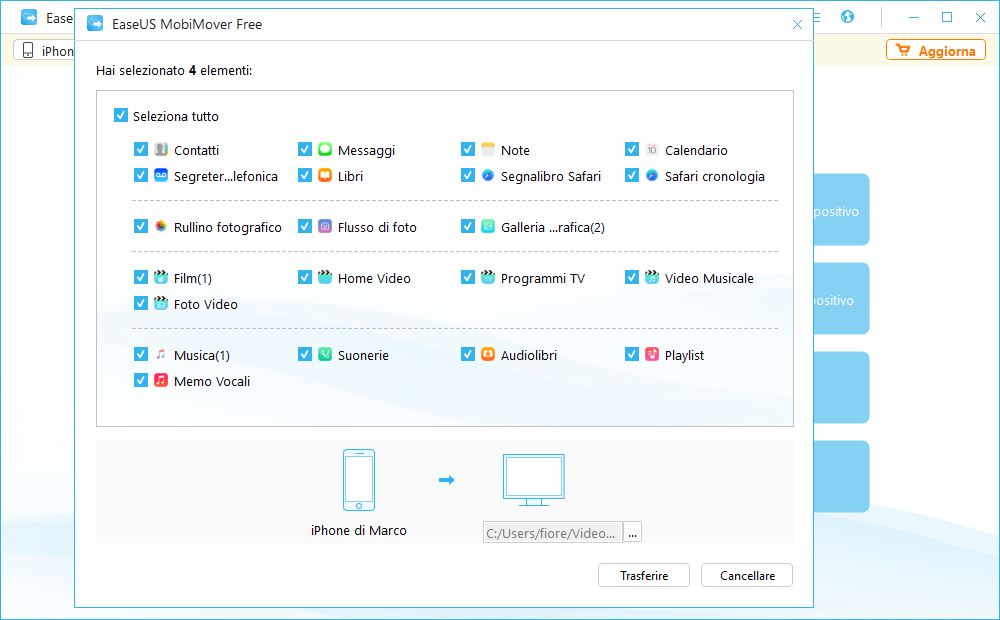Screen dimensions: 1000x620
Task: Click the Home Video icon
Action: (x=325, y=277)
